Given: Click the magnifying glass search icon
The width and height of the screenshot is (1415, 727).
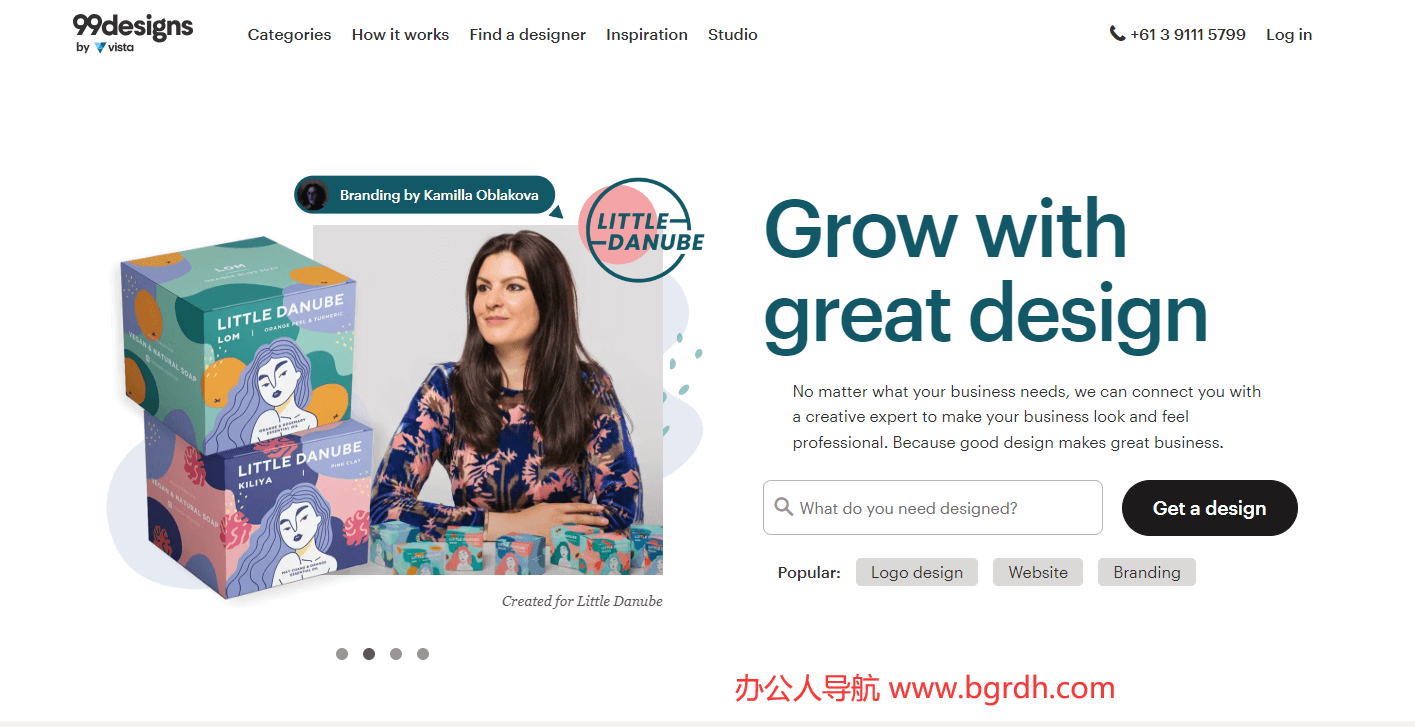Looking at the screenshot, I should [783, 507].
